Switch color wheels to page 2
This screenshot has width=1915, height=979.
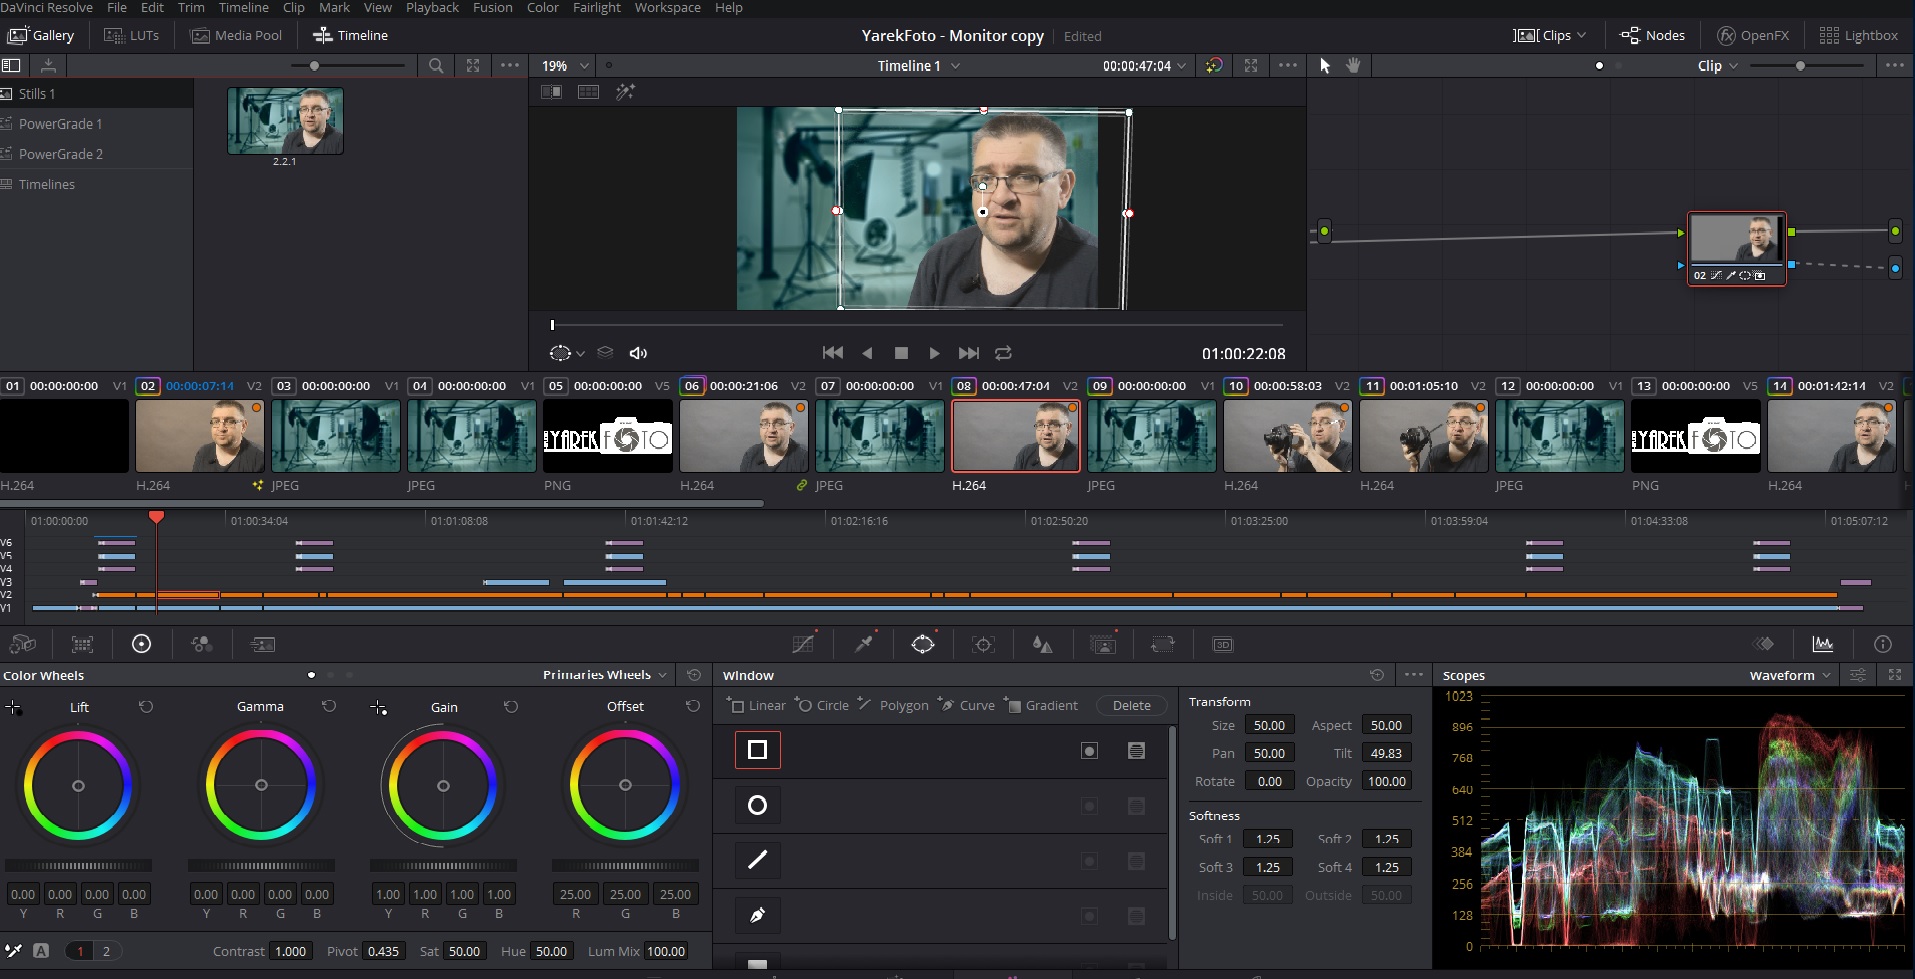[x=105, y=951]
